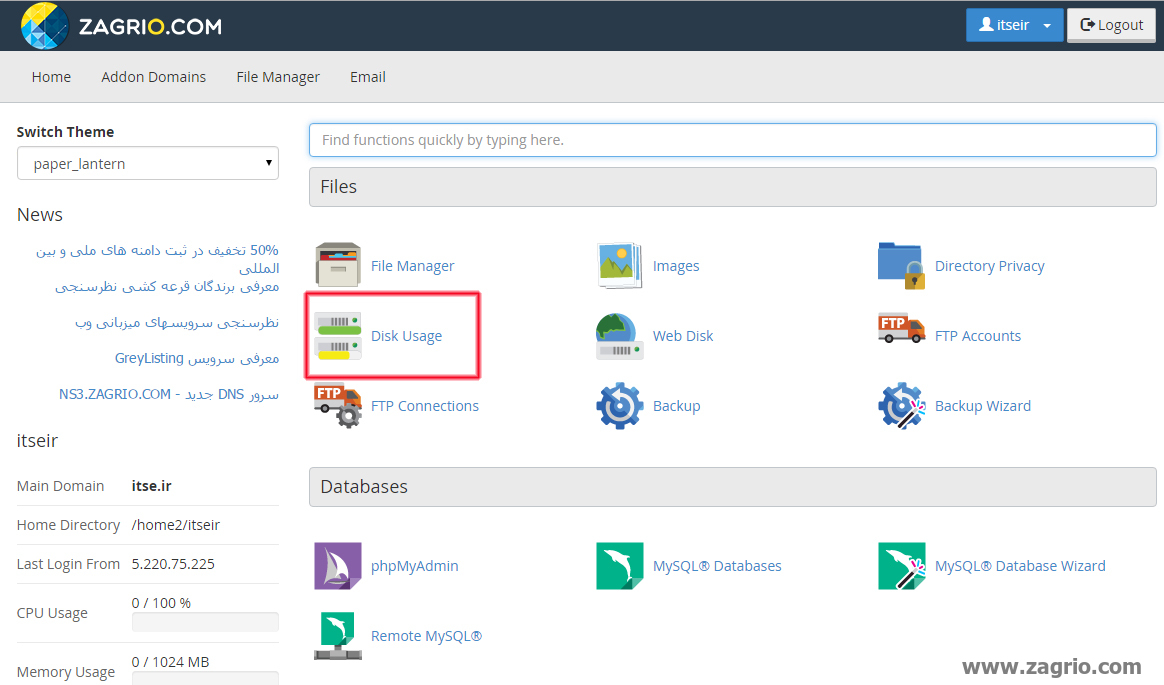Click the Backup Wizard wand icon
The image size is (1164, 685).
click(x=901, y=405)
